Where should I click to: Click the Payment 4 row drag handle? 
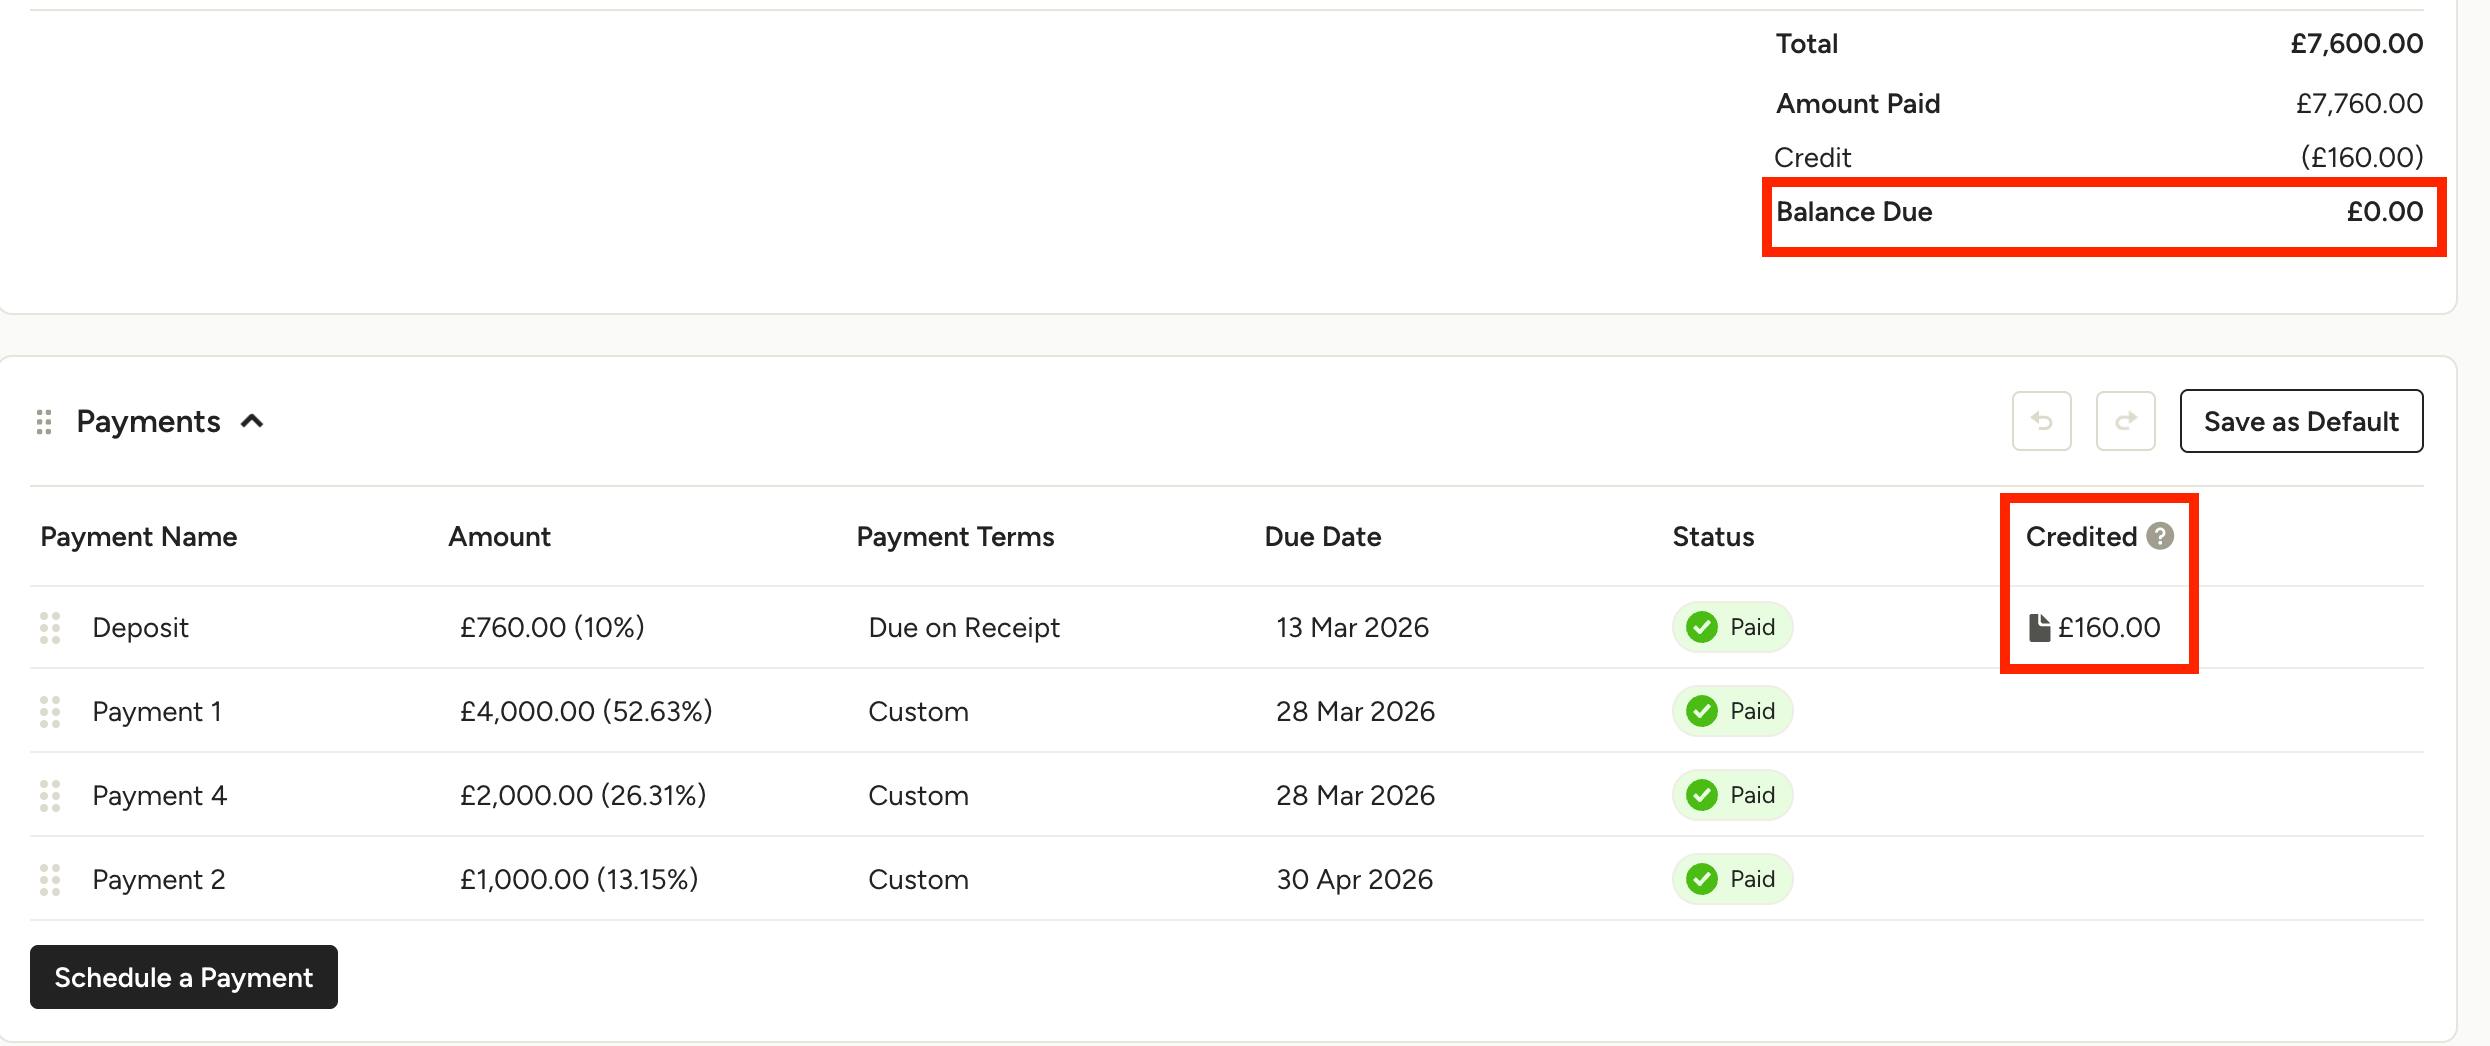(x=50, y=796)
